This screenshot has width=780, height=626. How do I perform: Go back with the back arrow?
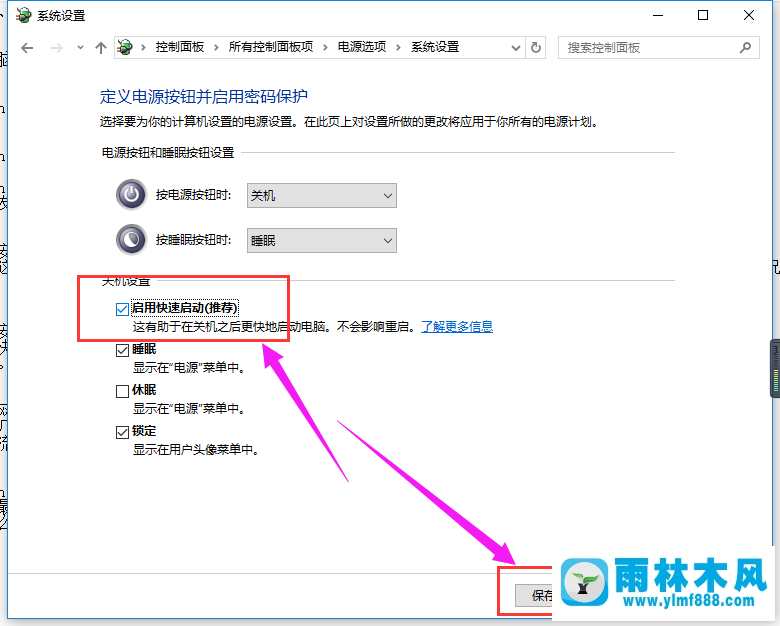27,48
